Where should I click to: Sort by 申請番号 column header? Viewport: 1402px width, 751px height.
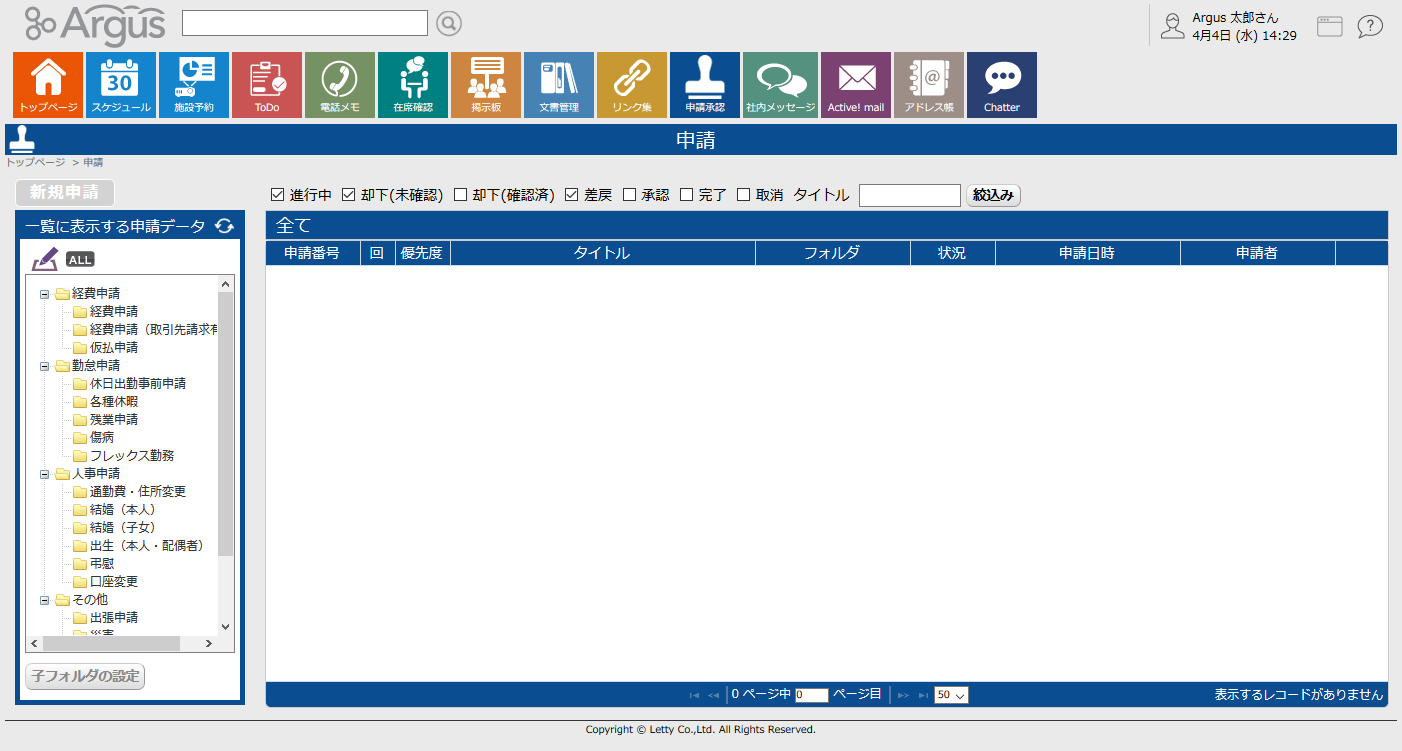312,253
